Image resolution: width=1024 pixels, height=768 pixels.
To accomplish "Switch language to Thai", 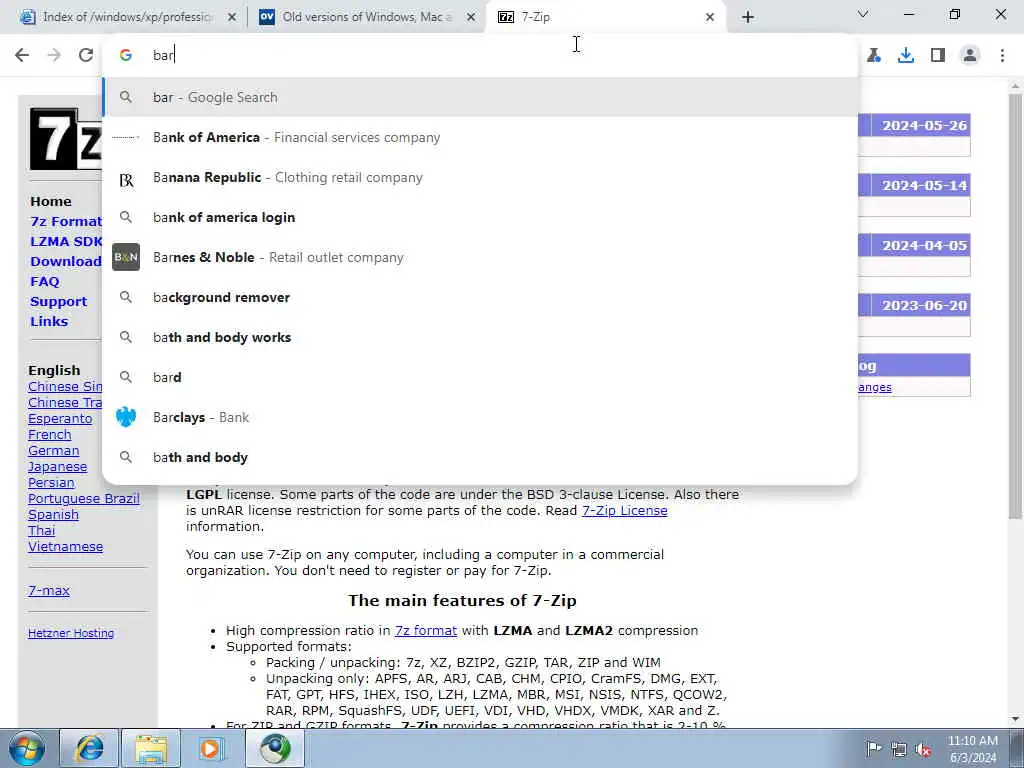I will 41,531.
